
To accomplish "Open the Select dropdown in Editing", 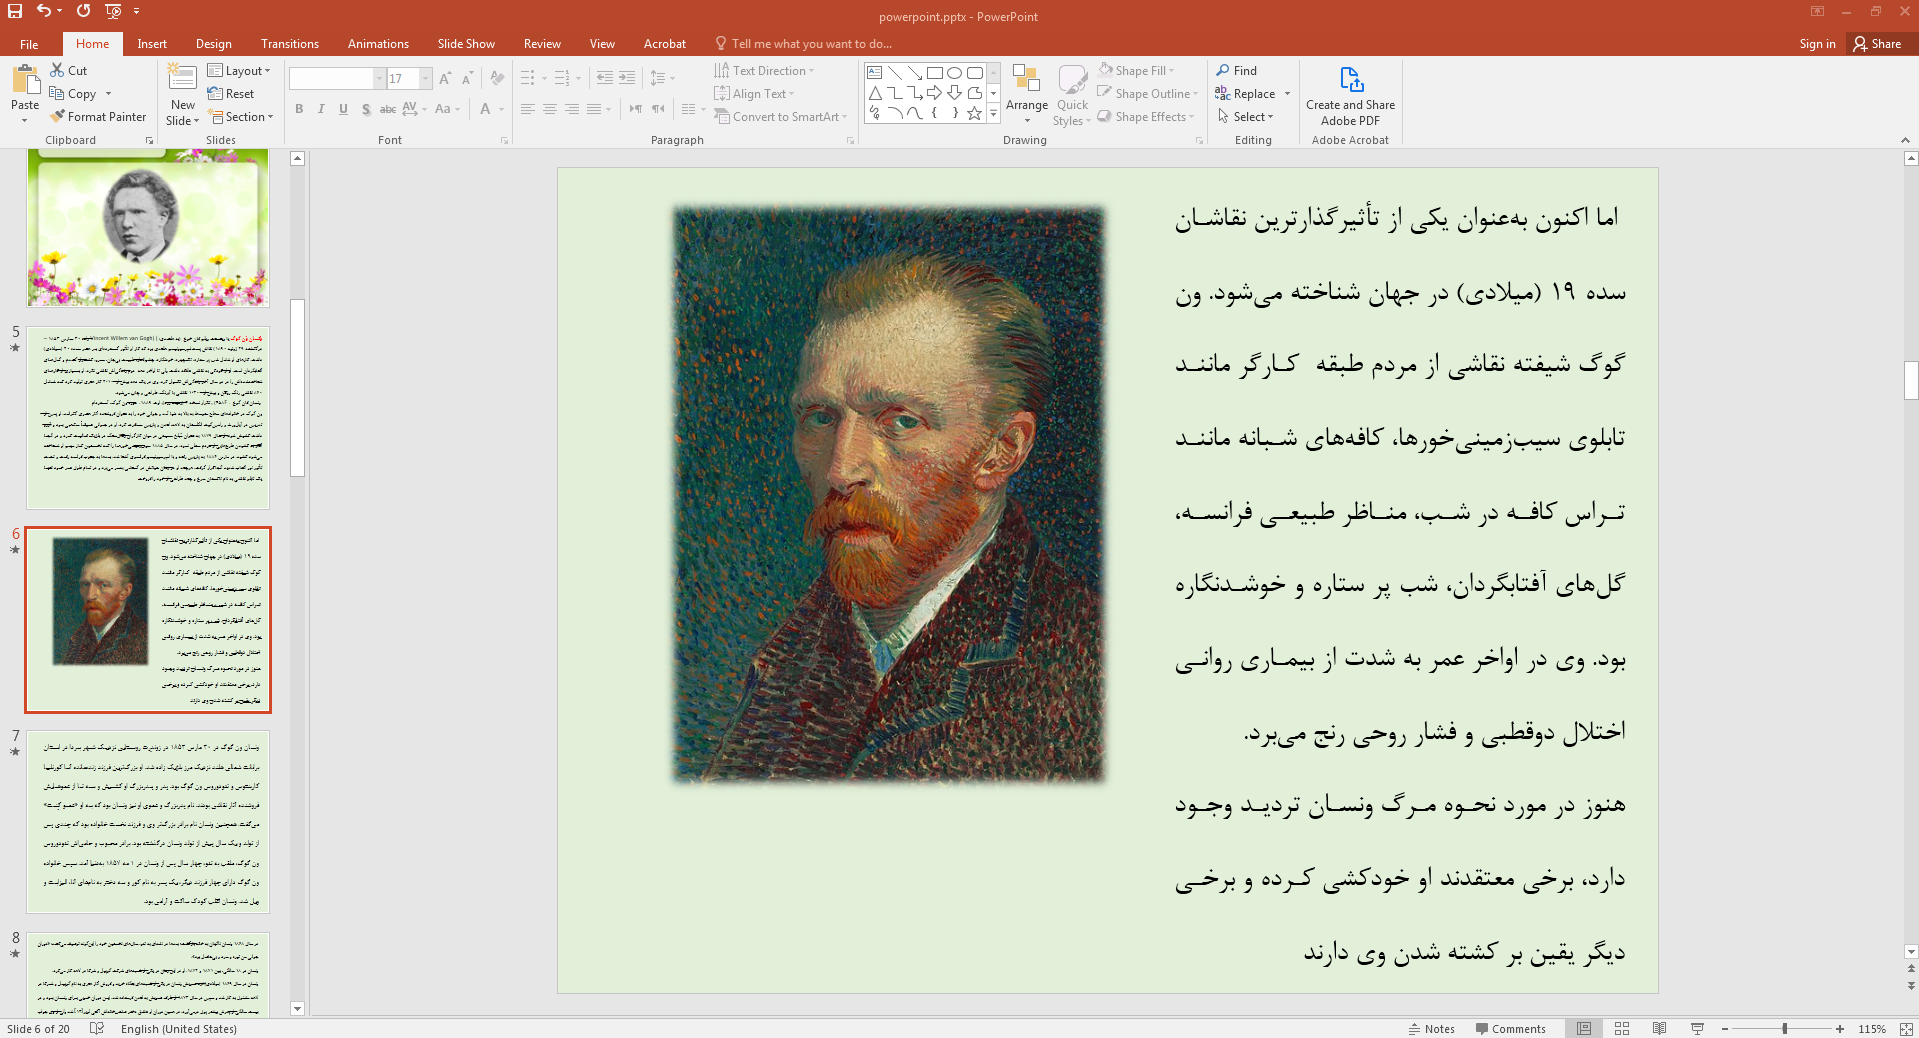I will 1245,117.
